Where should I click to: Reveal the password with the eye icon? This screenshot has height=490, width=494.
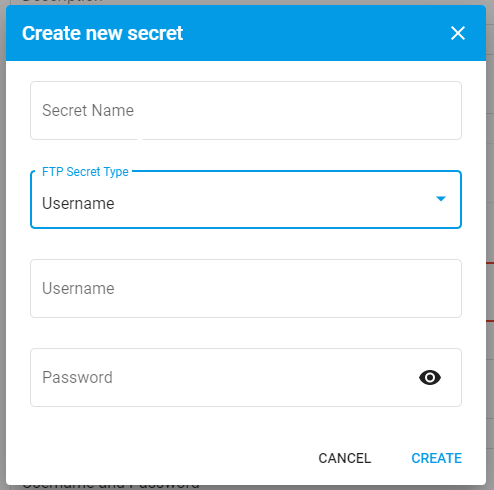click(x=430, y=378)
